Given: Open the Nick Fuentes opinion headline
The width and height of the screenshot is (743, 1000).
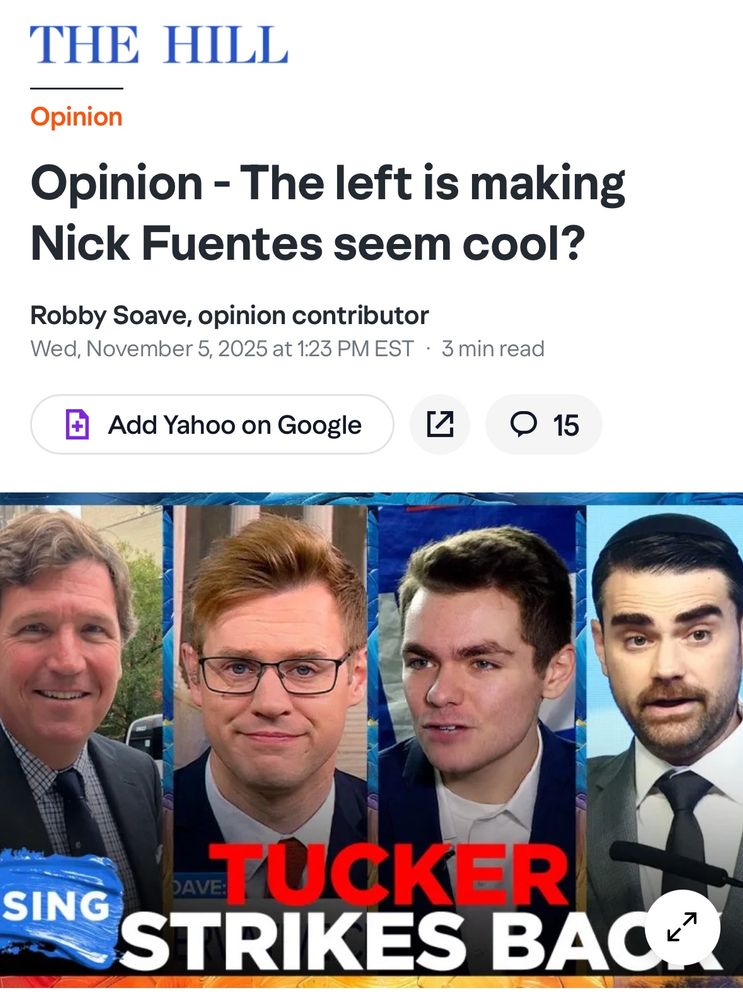Looking at the screenshot, I should click(x=328, y=213).
